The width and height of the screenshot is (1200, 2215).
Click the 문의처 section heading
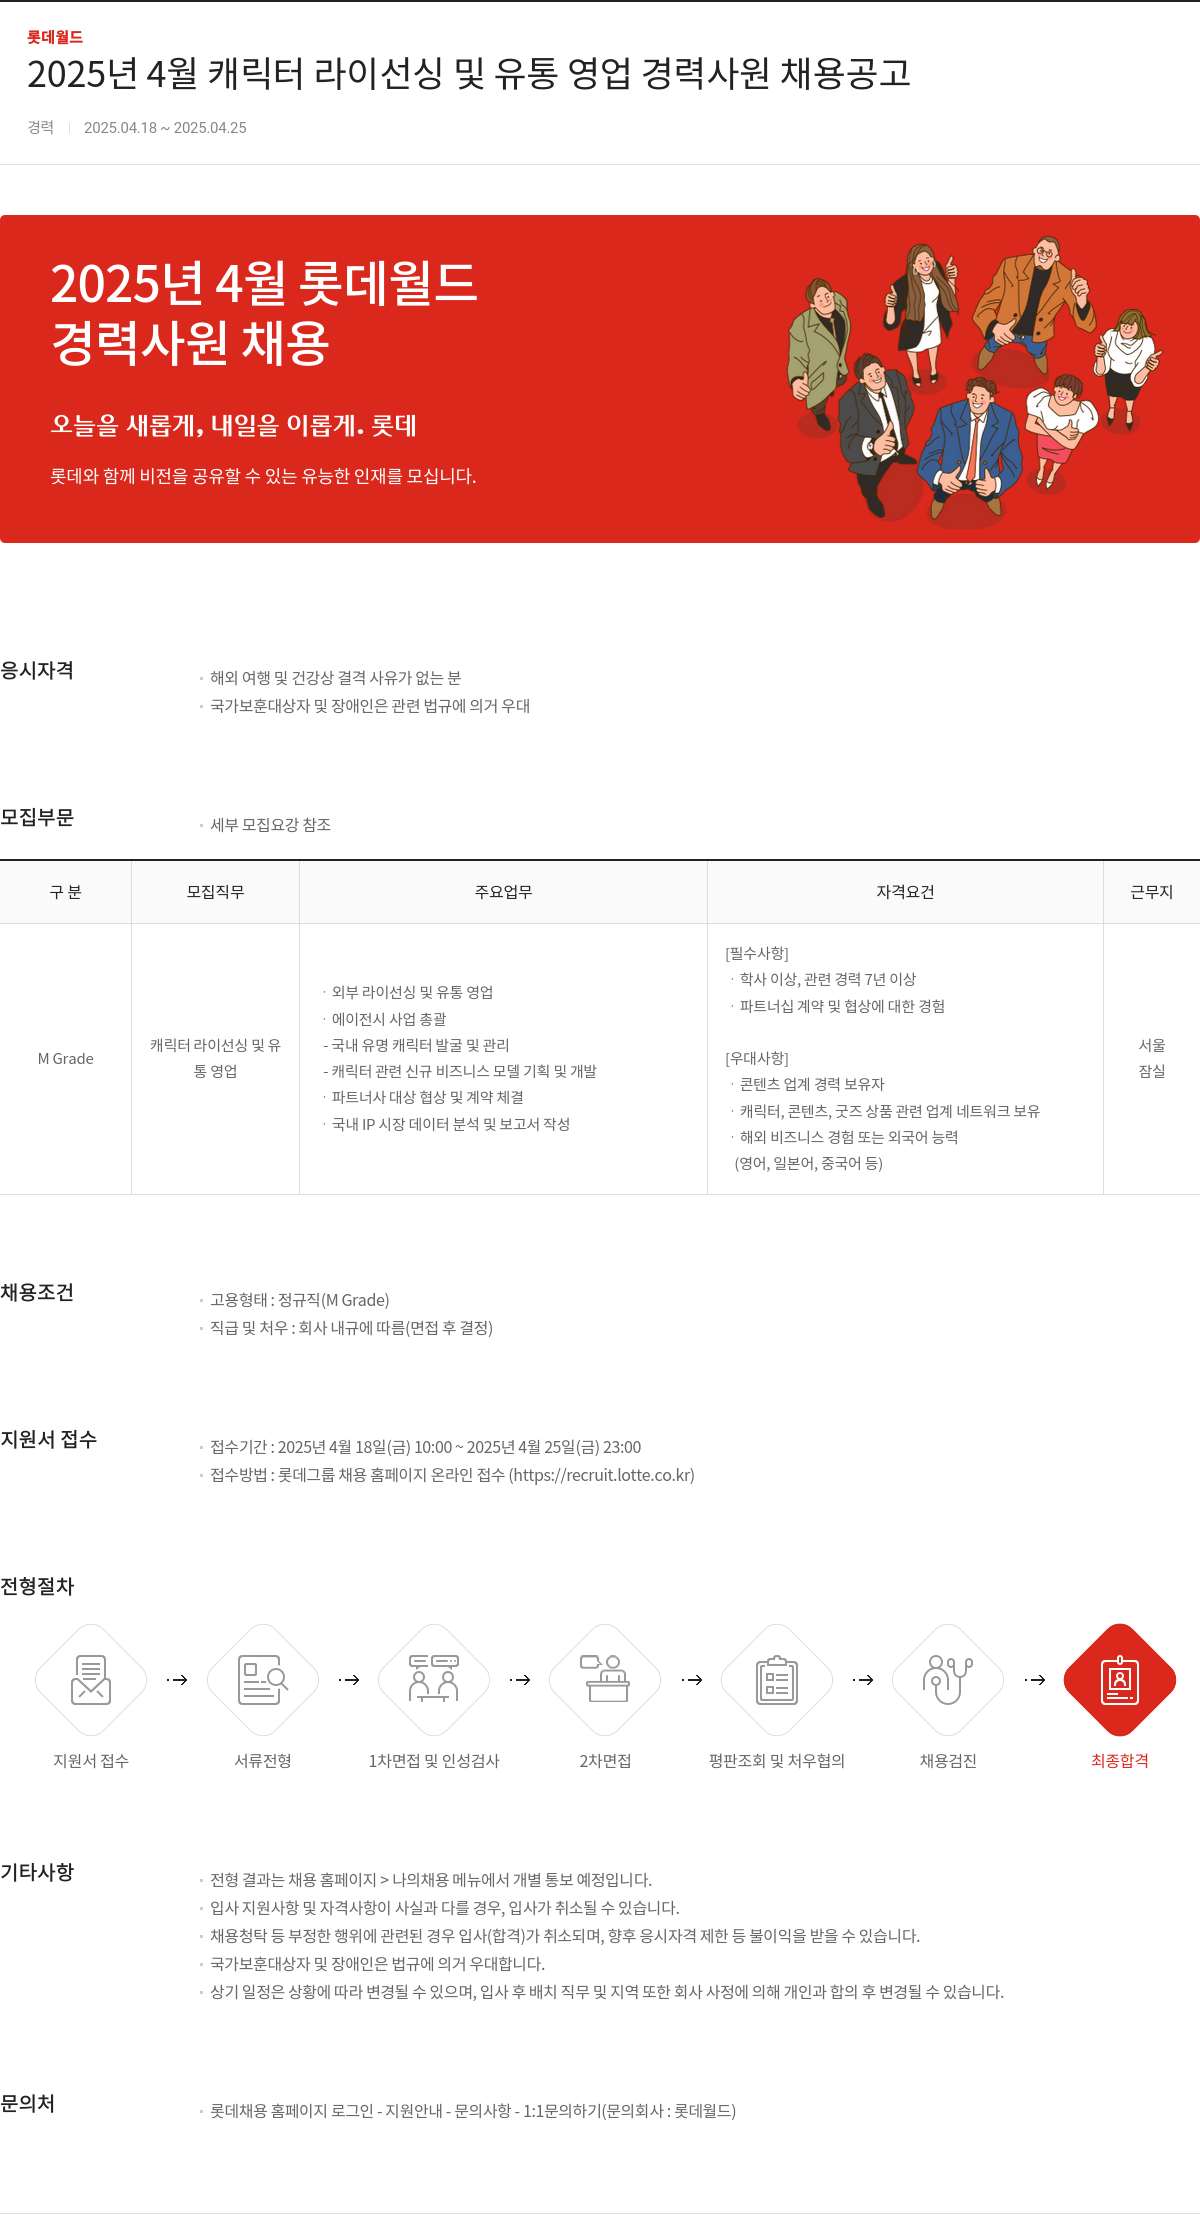pos(28,2104)
